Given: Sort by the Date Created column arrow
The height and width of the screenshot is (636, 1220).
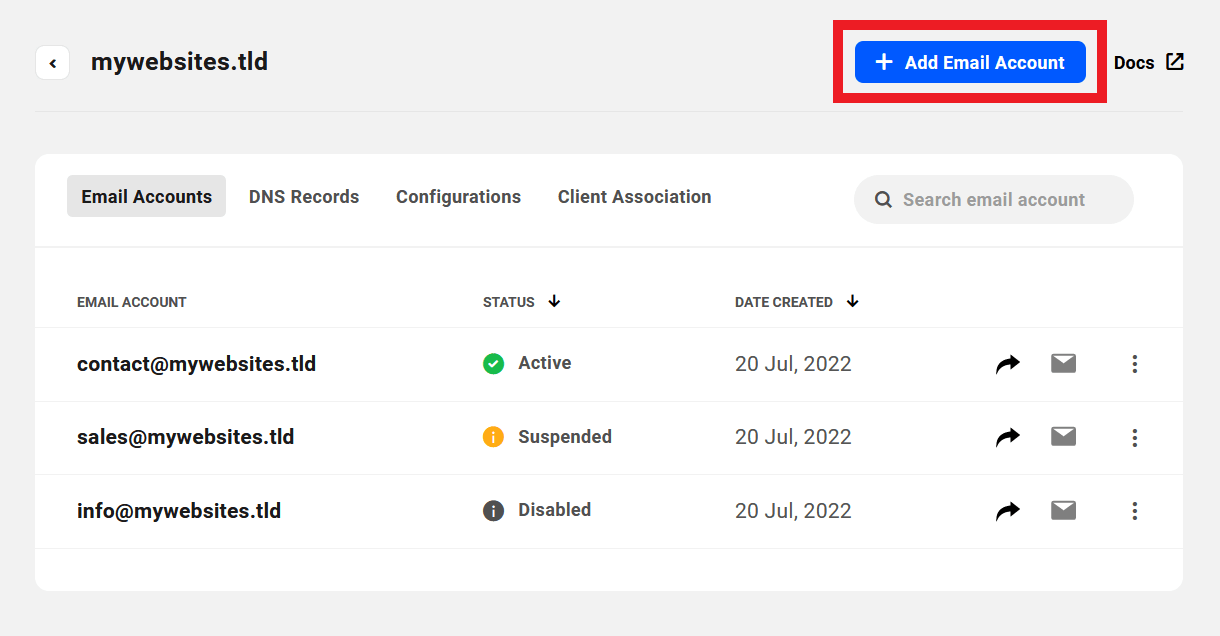Looking at the screenshot, I should click(852, 301).
